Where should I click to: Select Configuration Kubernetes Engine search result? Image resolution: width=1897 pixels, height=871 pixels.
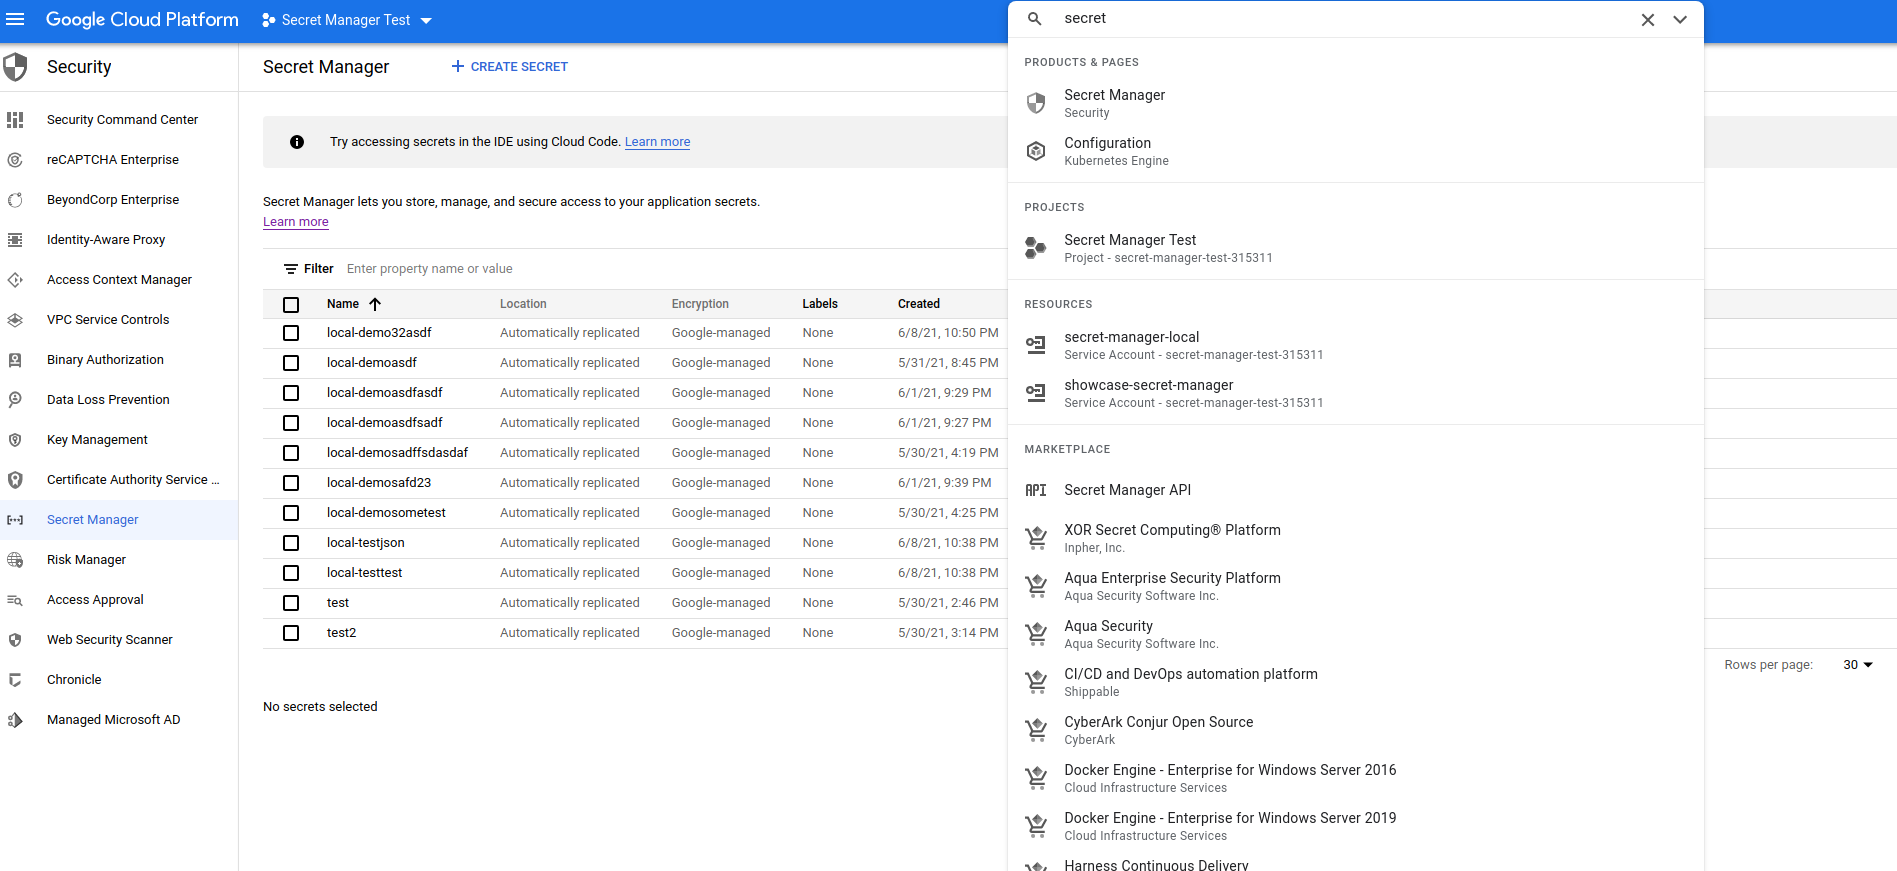(1356, 151)
